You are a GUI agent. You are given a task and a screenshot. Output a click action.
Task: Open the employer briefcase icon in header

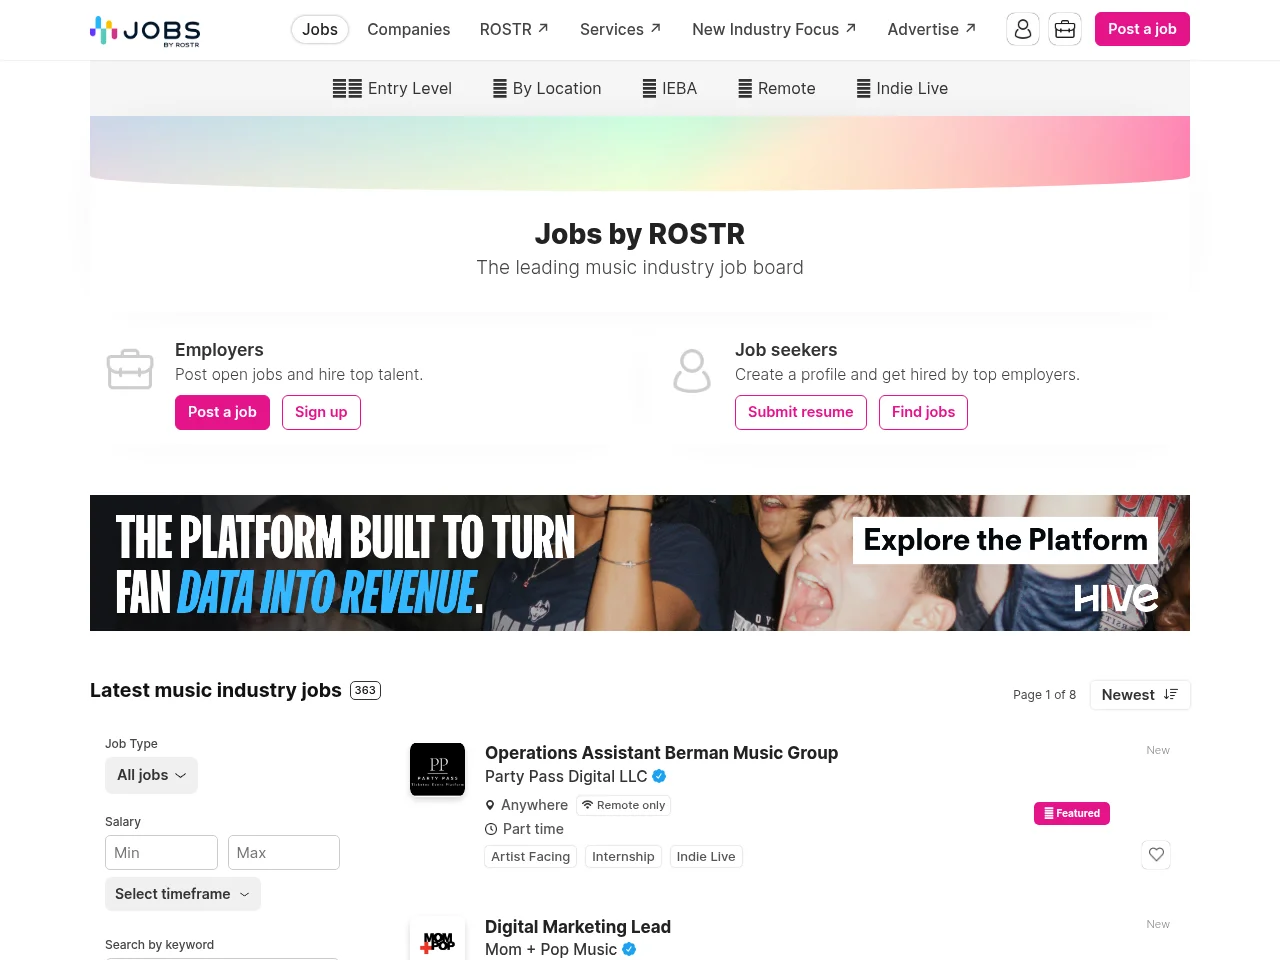tap(1065, 29)
